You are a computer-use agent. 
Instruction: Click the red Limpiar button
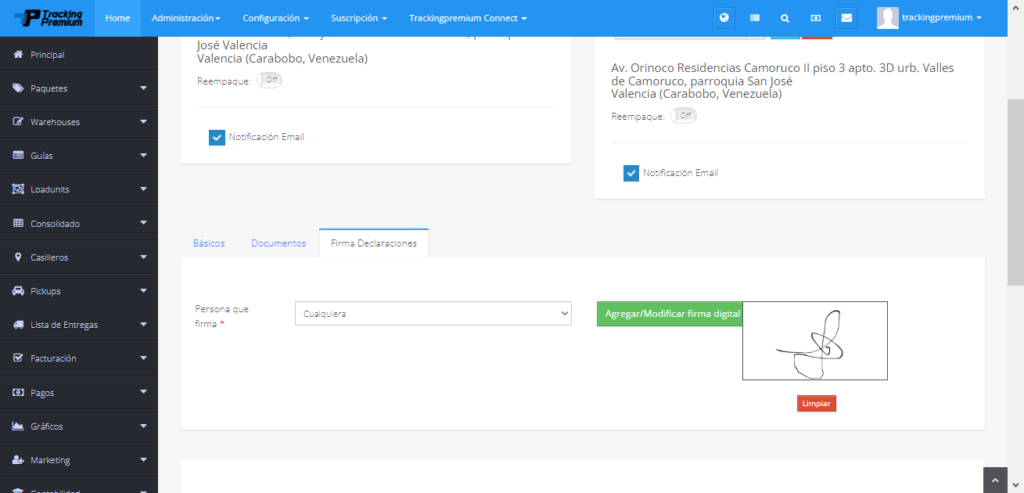(816, 404)
